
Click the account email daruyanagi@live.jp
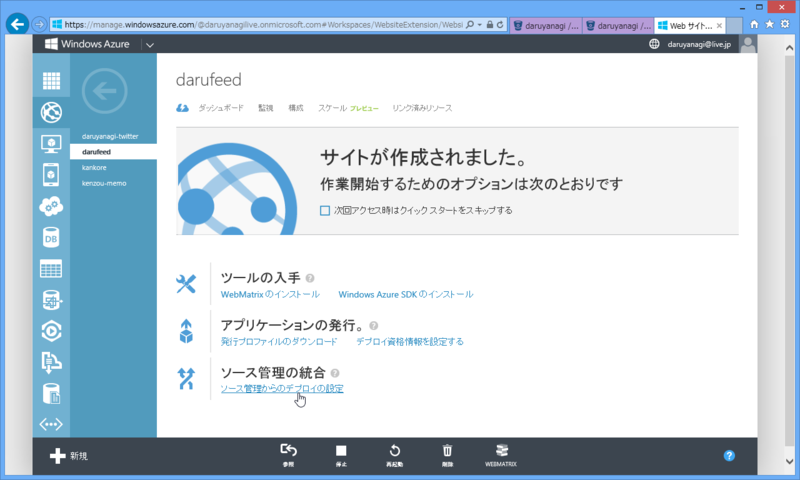click(x=699, y=44)
